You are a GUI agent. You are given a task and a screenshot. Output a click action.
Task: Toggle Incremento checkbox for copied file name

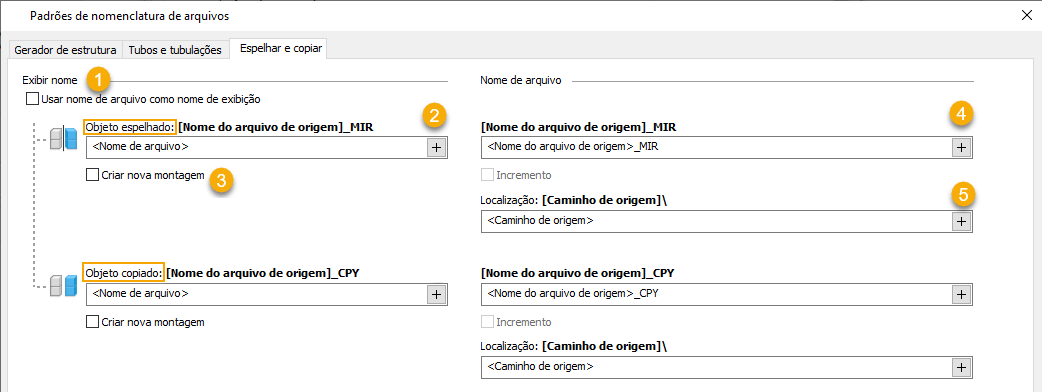pos(487,322)
